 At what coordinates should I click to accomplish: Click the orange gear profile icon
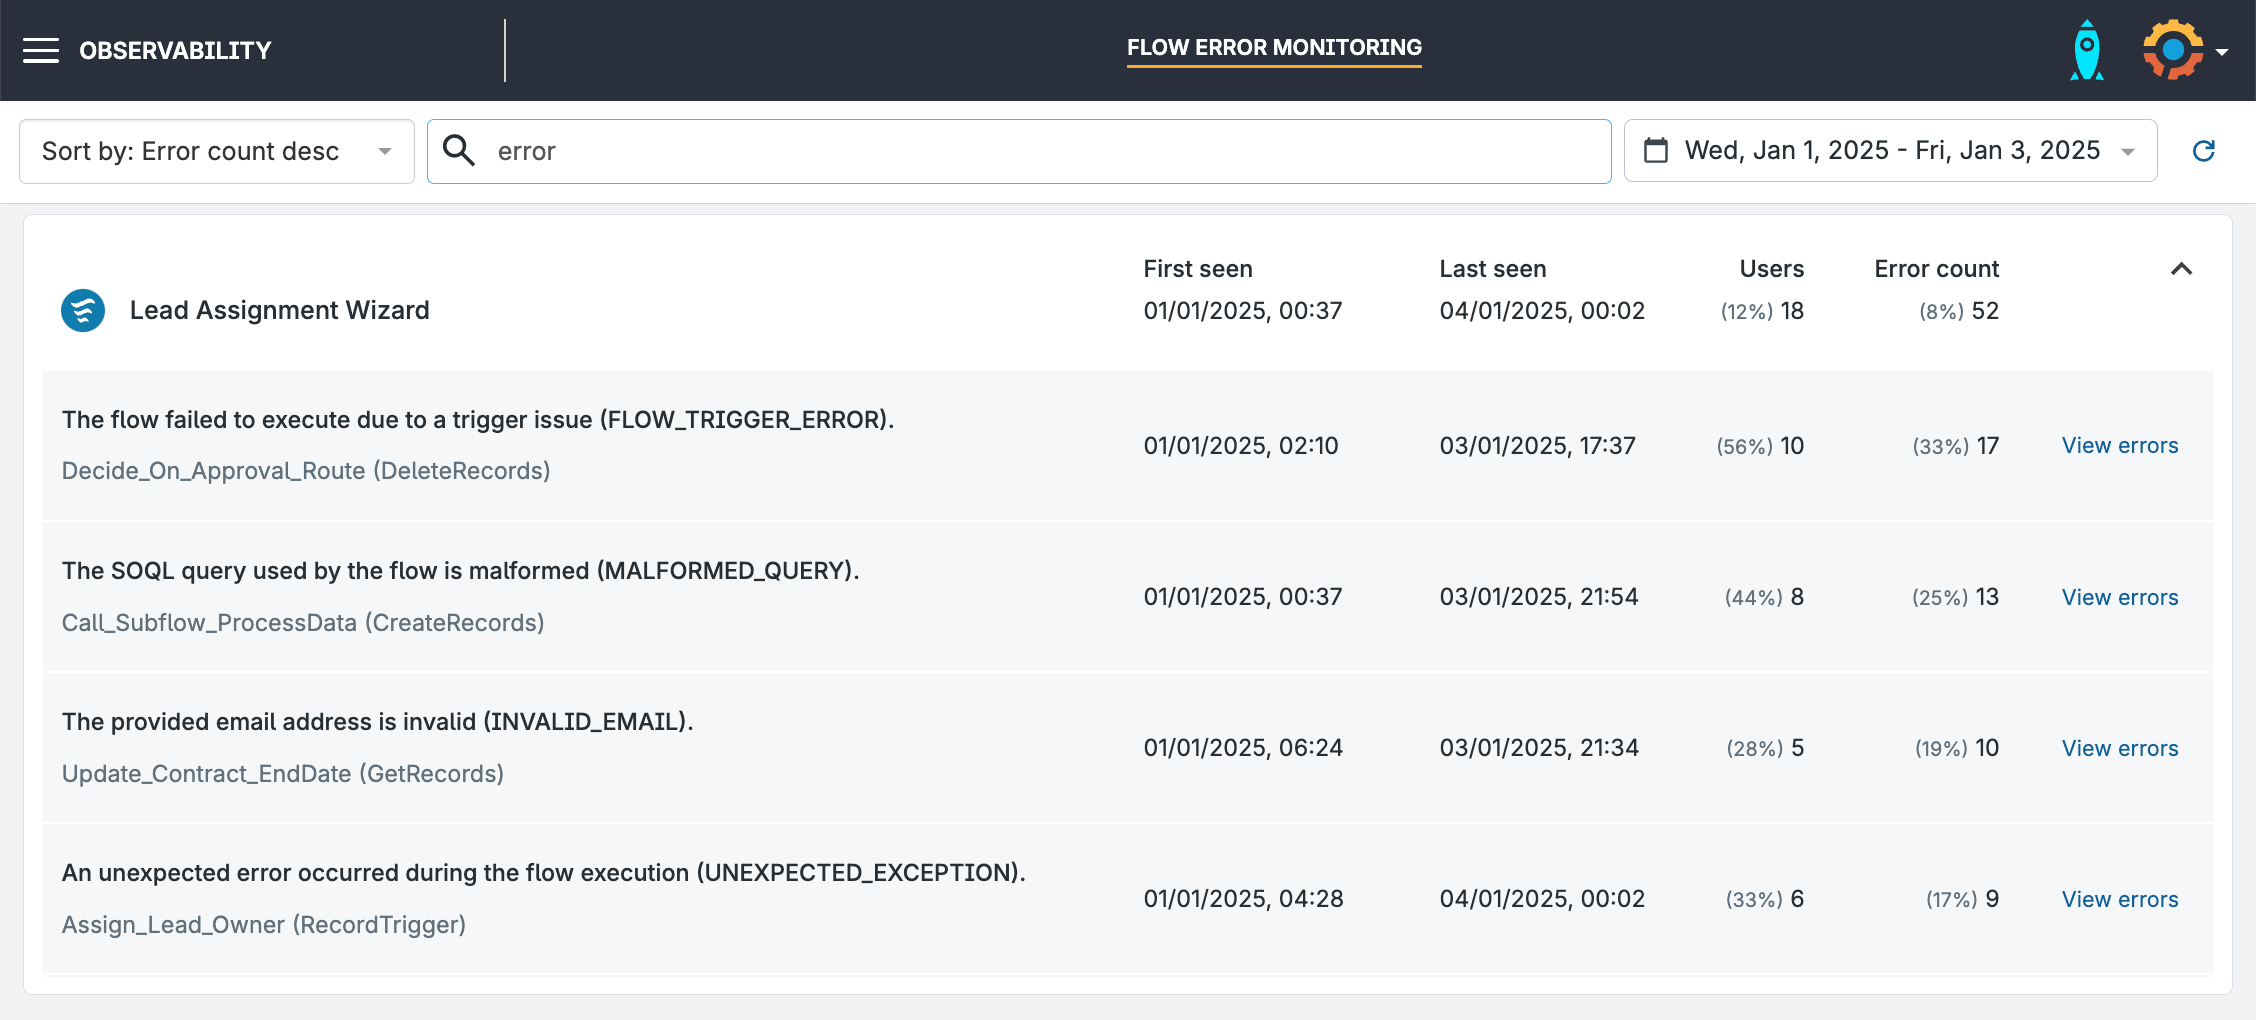(2172, 50)
